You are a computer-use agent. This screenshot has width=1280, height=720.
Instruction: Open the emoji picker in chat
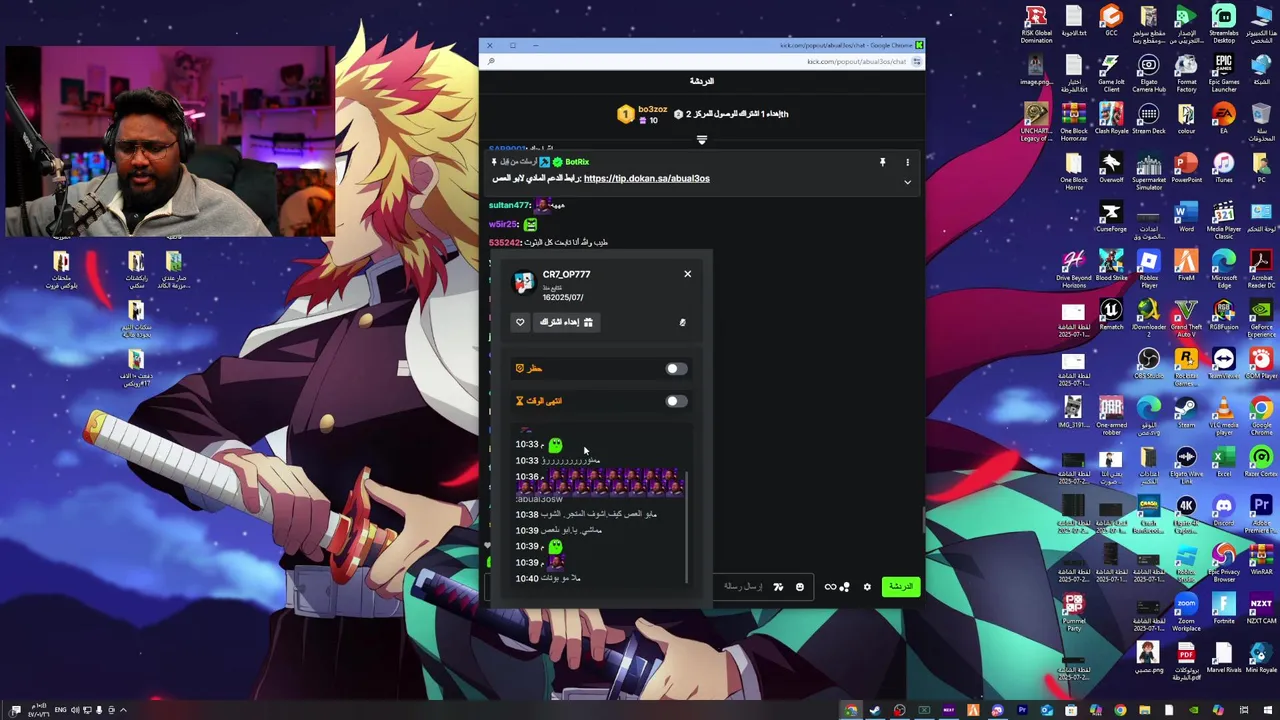point(799,587)
